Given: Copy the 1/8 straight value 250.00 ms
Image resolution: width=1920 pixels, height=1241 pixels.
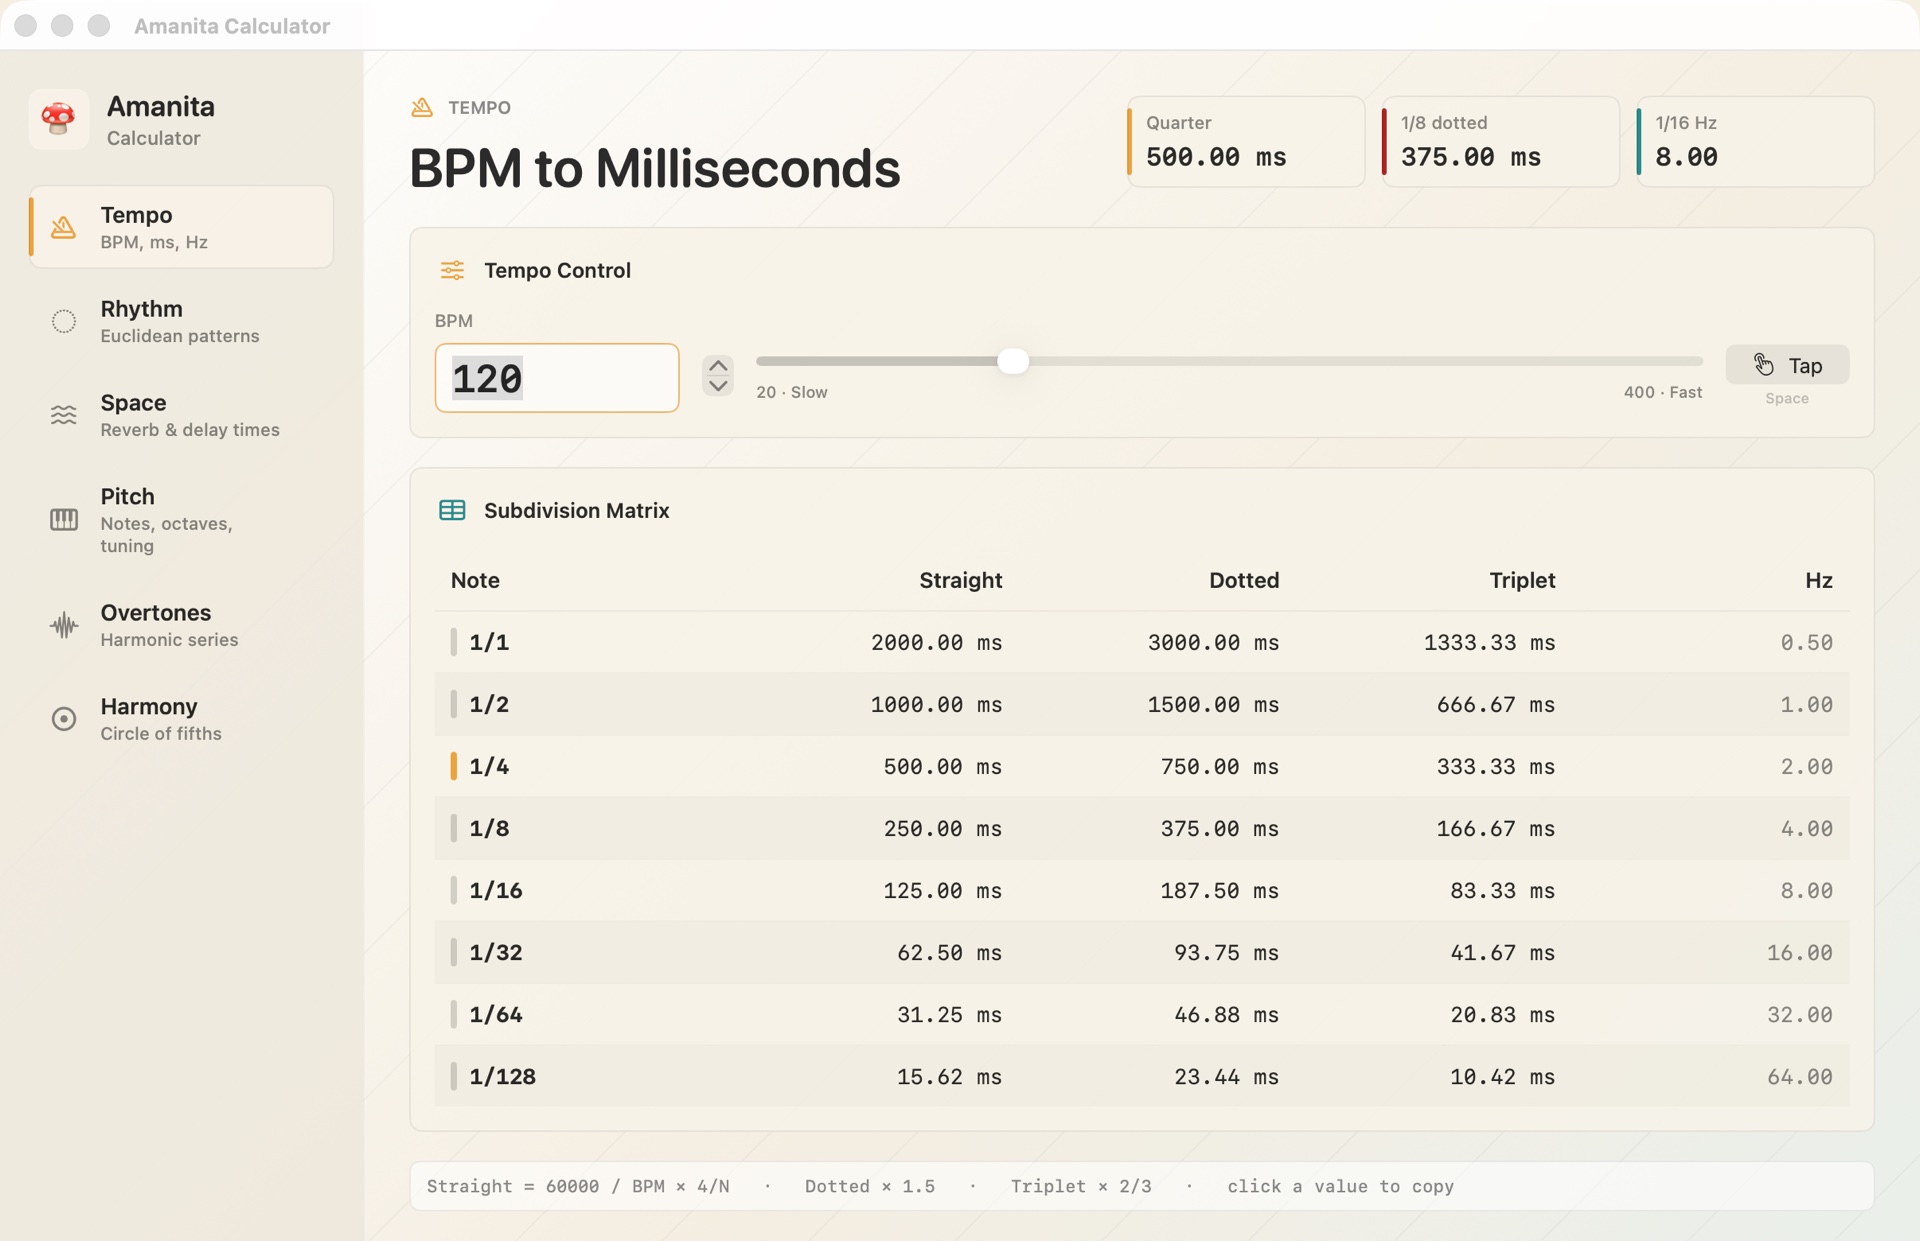Looking at the screenshot, I should click(x=943, y=829).
